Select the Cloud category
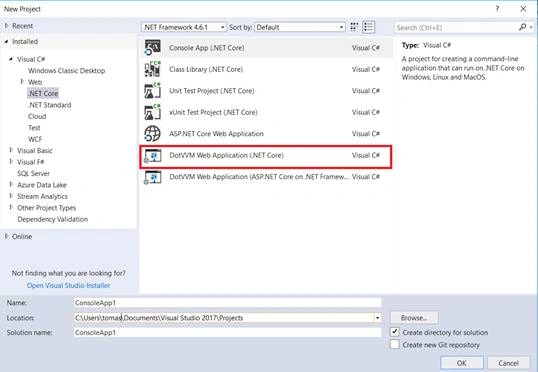538x372 pixels. click(37, 116)
